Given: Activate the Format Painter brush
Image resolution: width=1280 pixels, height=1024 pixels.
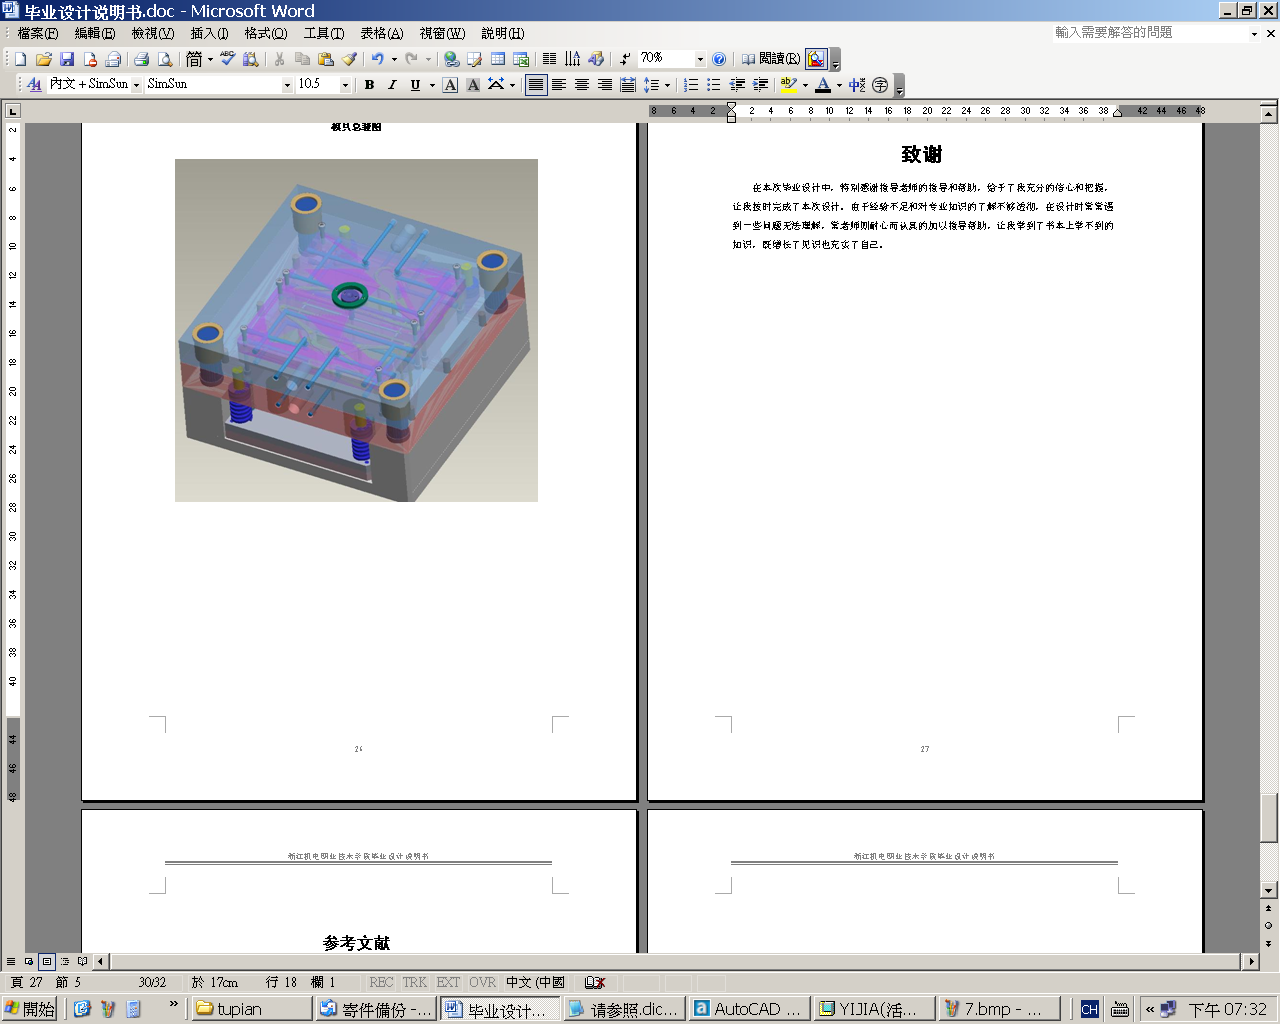Looking at the screenshot, I should 349,59.
